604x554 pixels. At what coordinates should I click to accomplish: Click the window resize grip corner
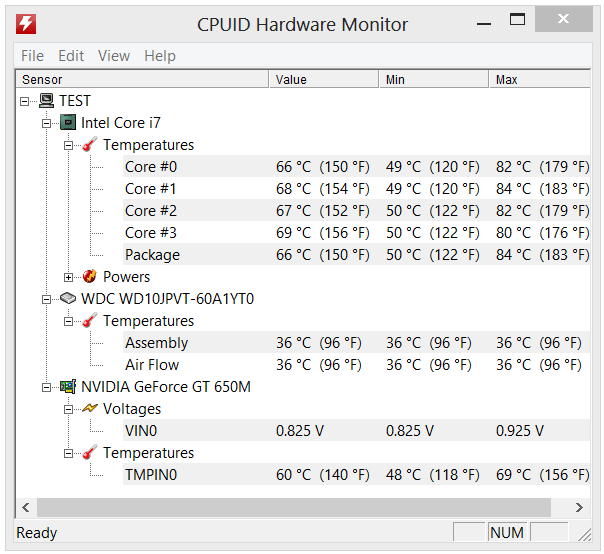[x=584, y=535]
